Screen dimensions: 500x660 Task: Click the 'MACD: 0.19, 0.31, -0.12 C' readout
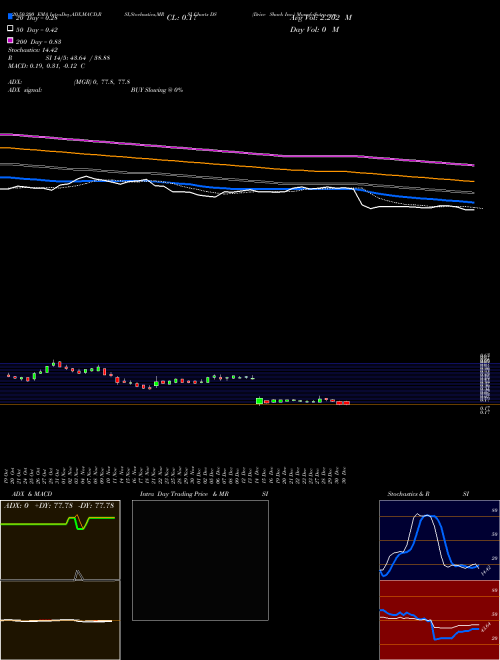click(46, 66)
